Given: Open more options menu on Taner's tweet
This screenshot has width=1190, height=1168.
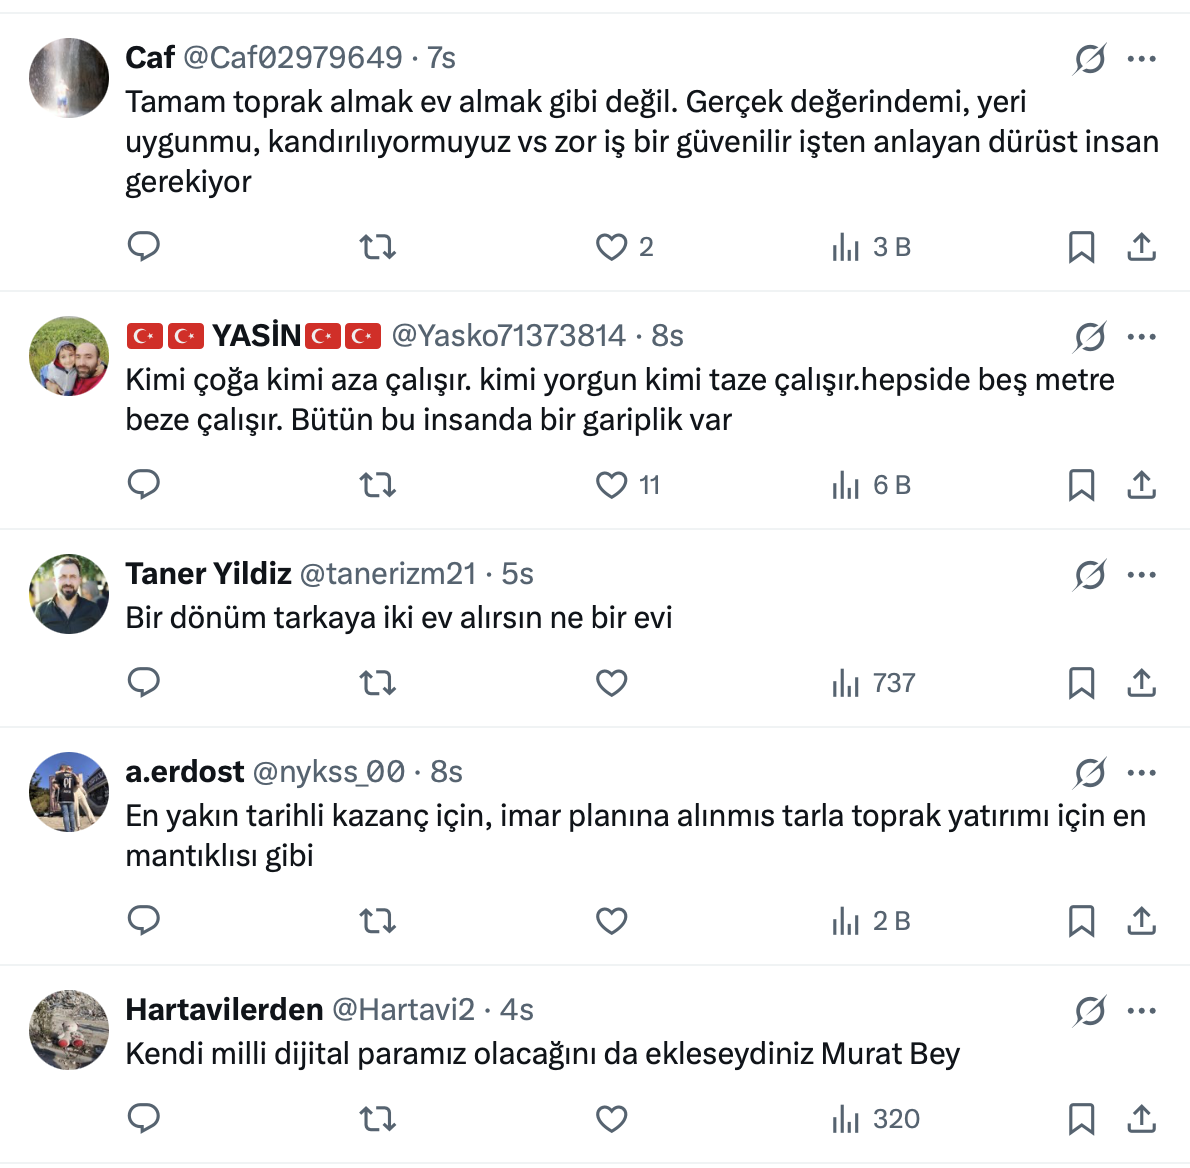Looking at the screenshot, I should 1141,575.
